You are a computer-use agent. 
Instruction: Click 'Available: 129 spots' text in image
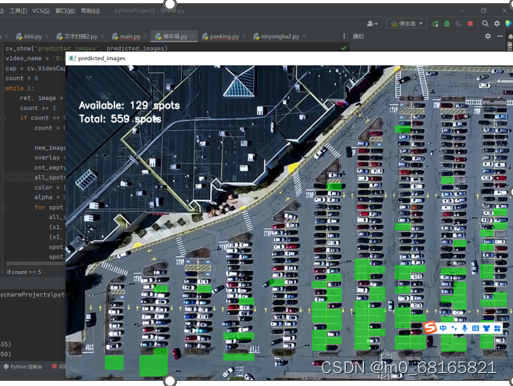point(129,105)
